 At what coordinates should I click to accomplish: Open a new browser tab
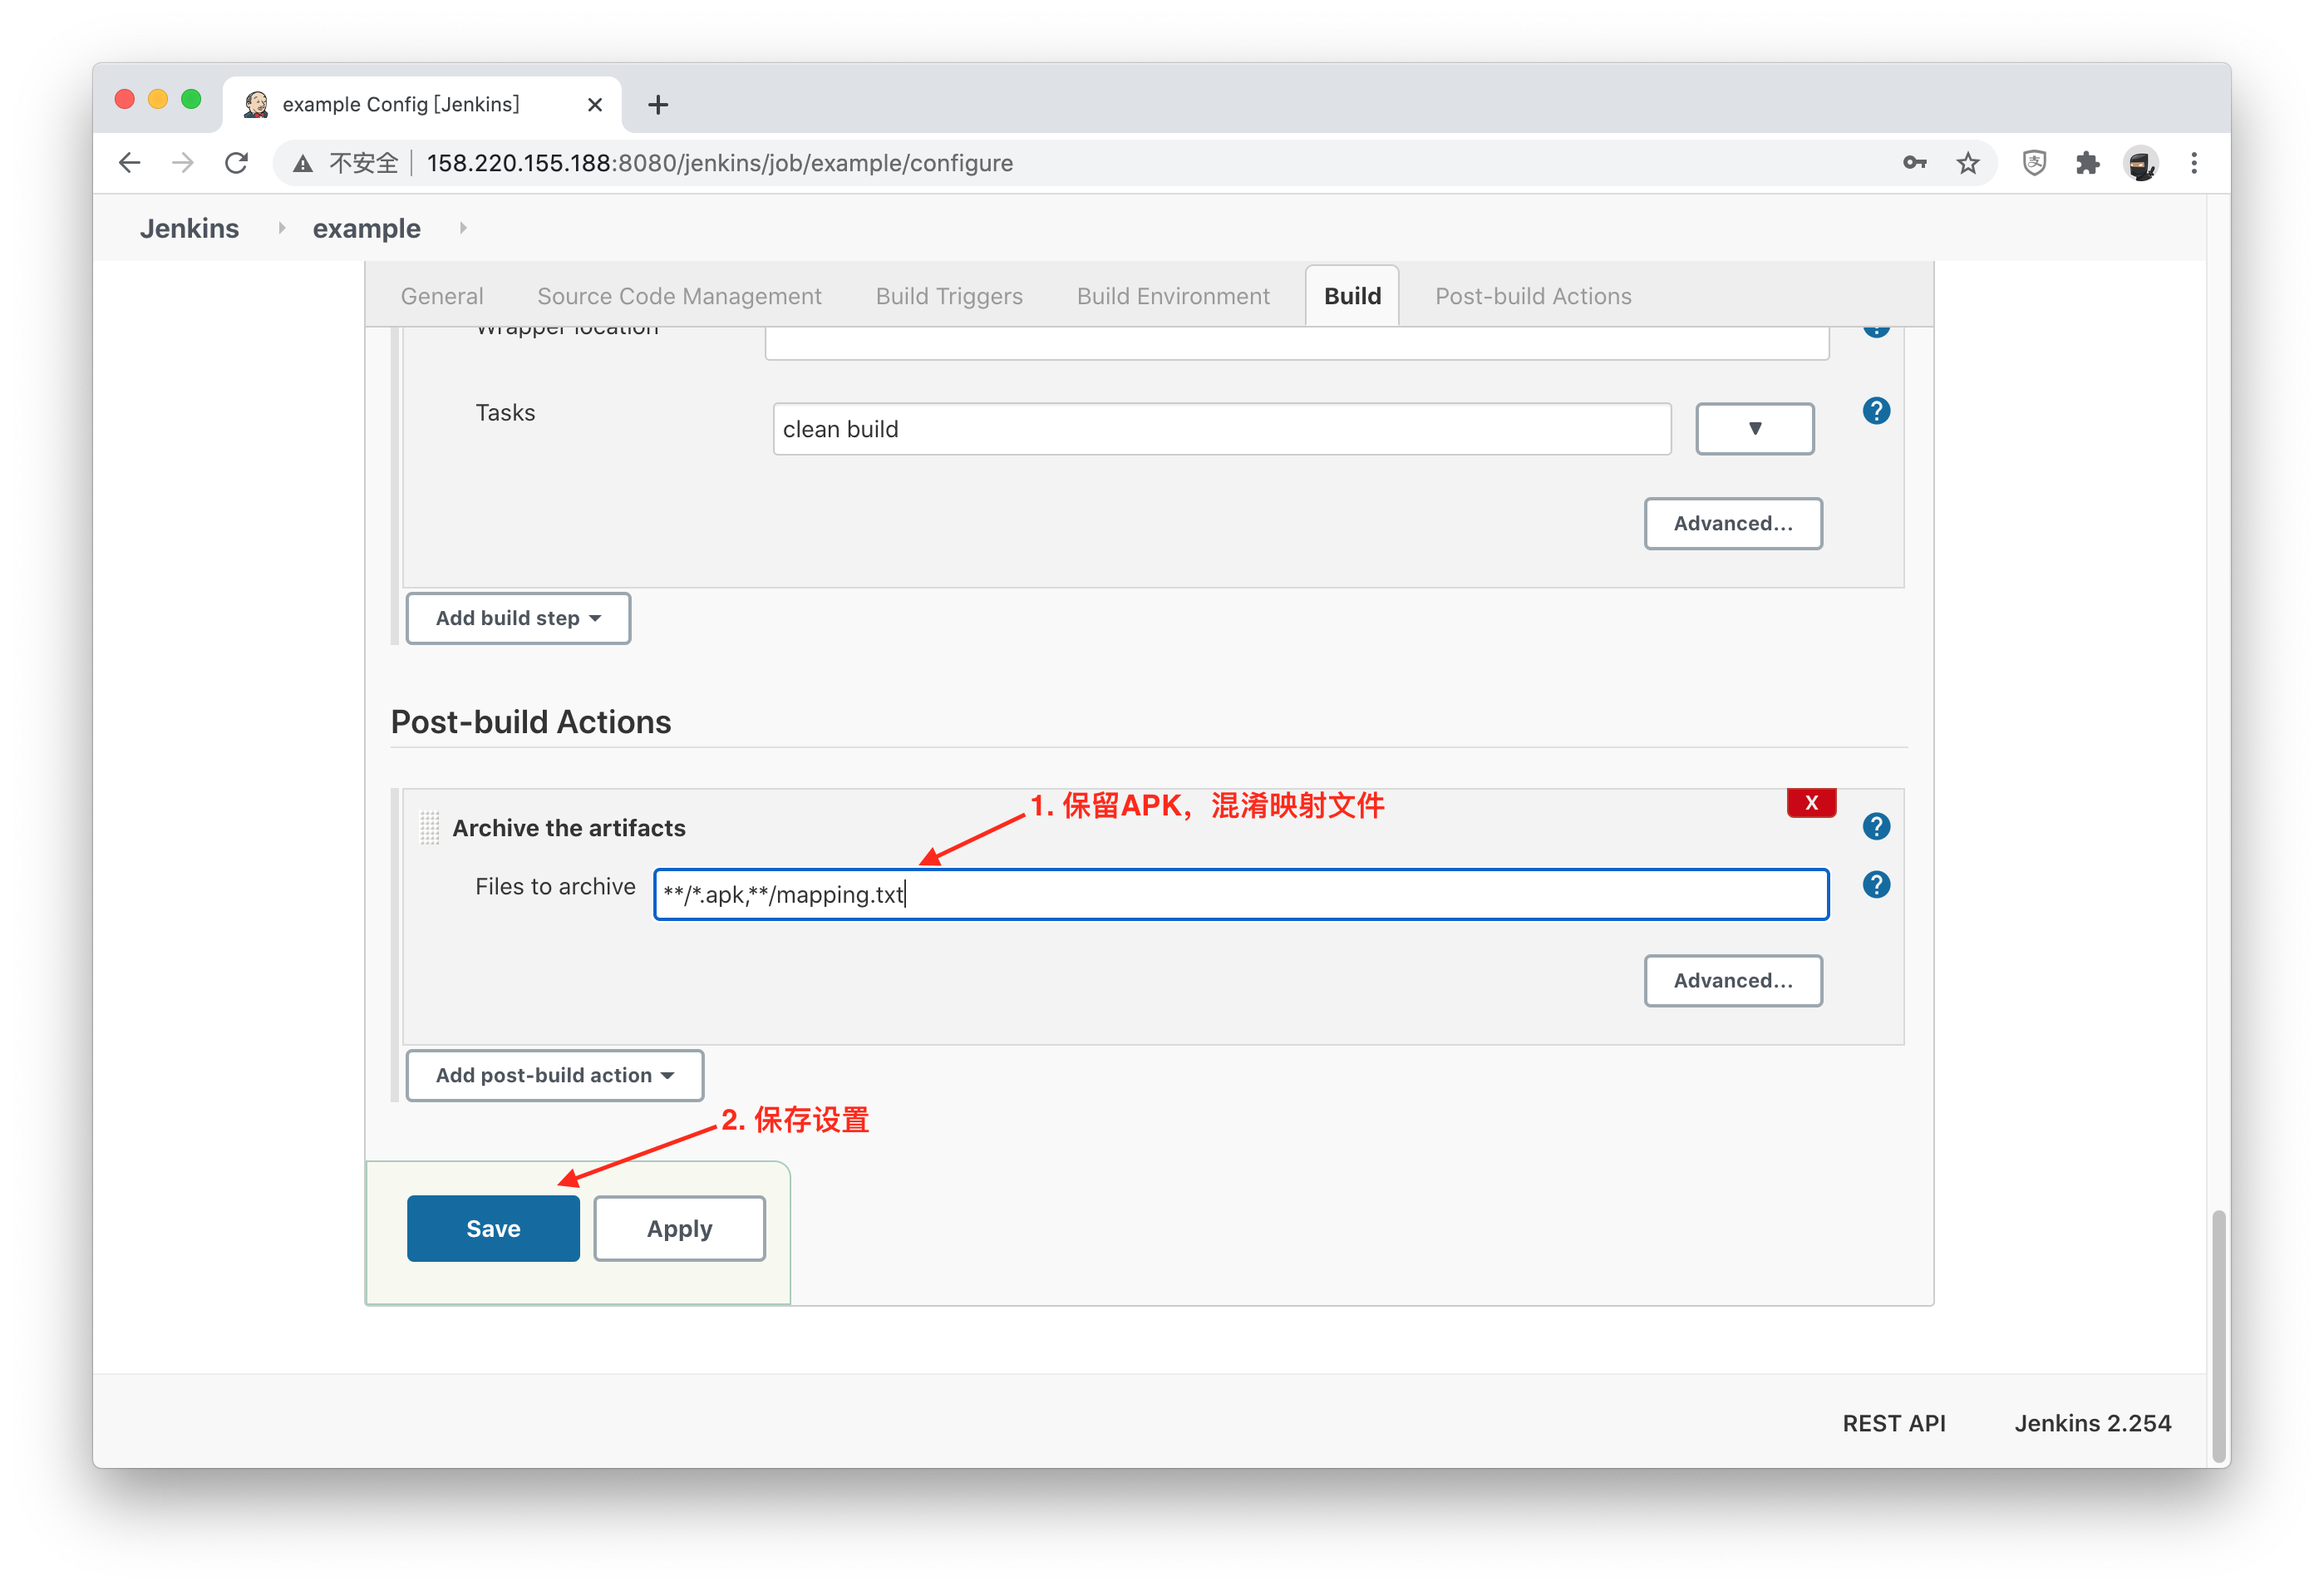pyautogui.click(x=658, y=105)
